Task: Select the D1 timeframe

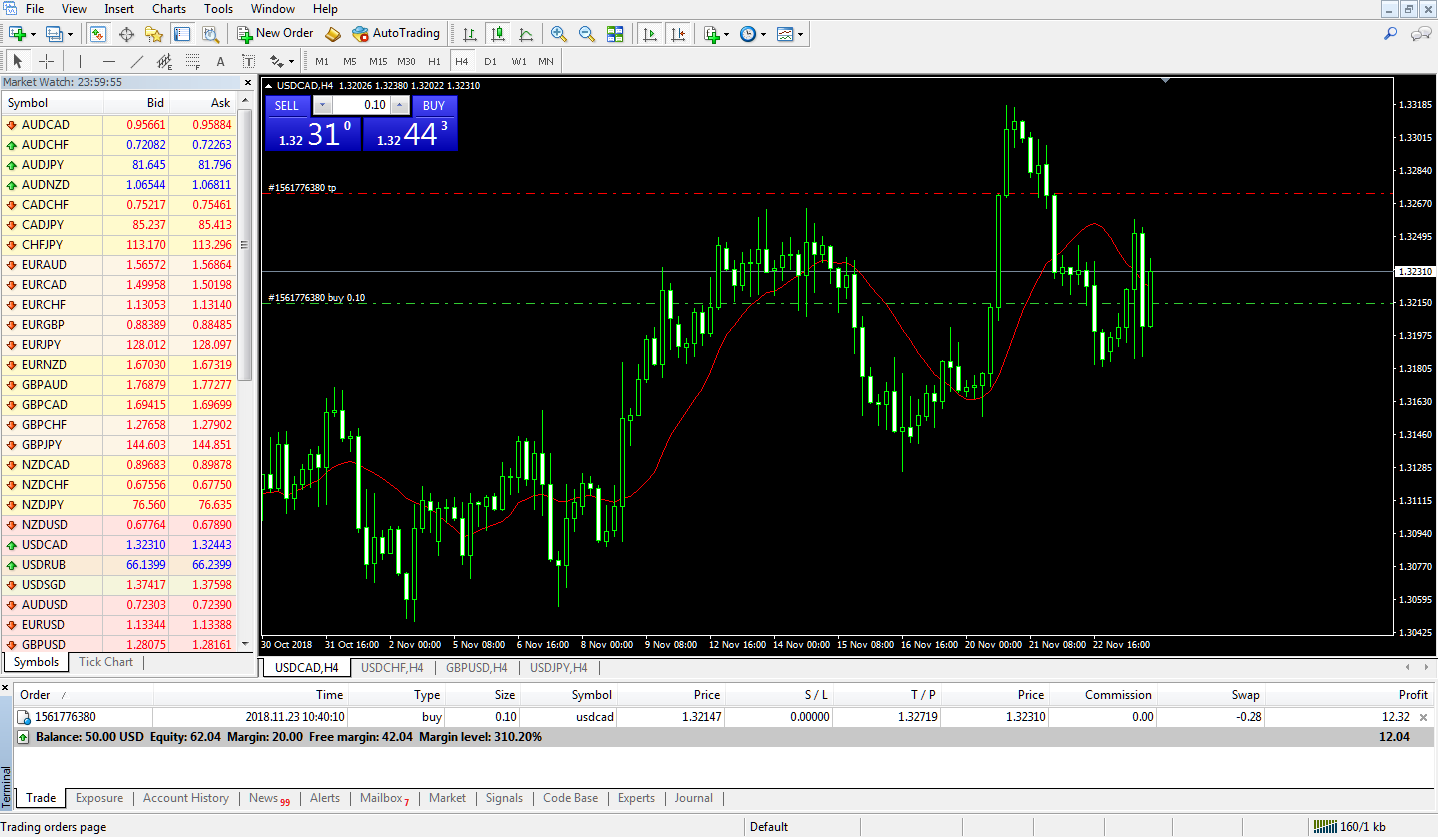Action: [x=490, y=61]
